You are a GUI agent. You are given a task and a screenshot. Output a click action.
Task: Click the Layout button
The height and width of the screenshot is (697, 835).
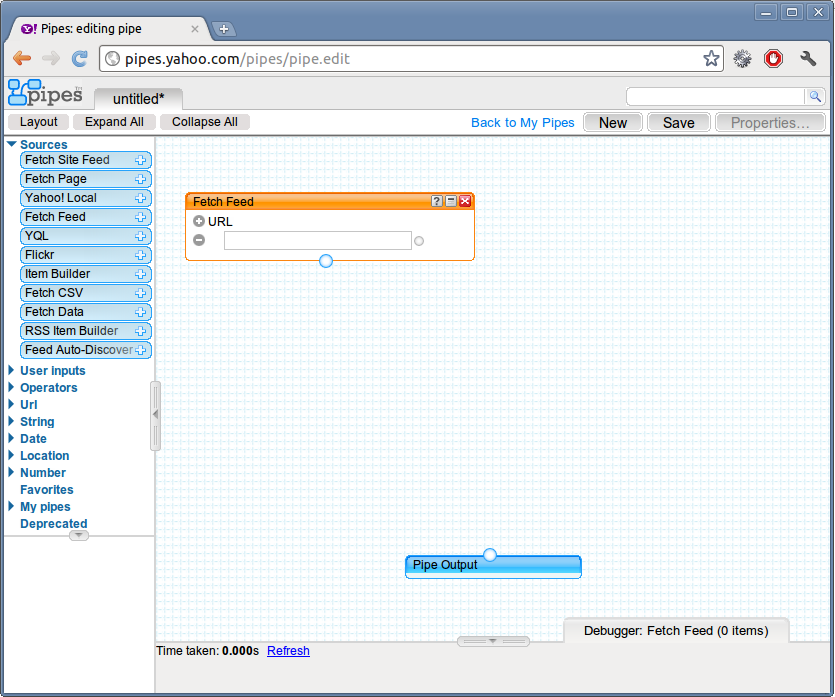point(39,122)
